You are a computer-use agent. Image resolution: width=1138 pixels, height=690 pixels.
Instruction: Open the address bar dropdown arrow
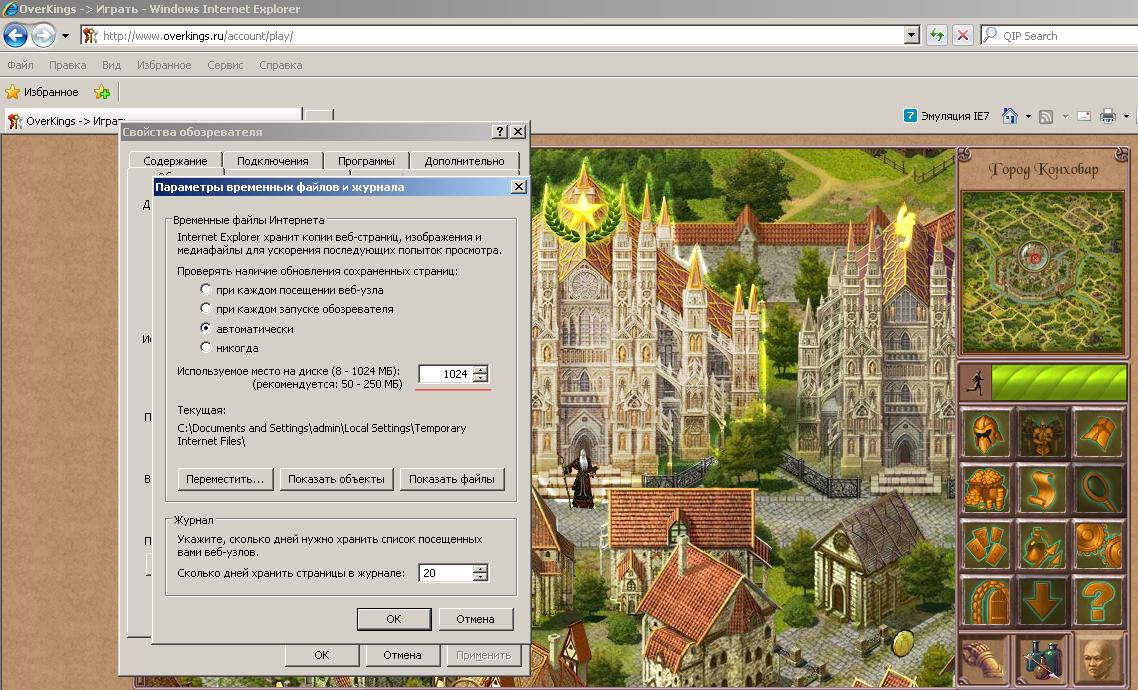tap(912, 35)
